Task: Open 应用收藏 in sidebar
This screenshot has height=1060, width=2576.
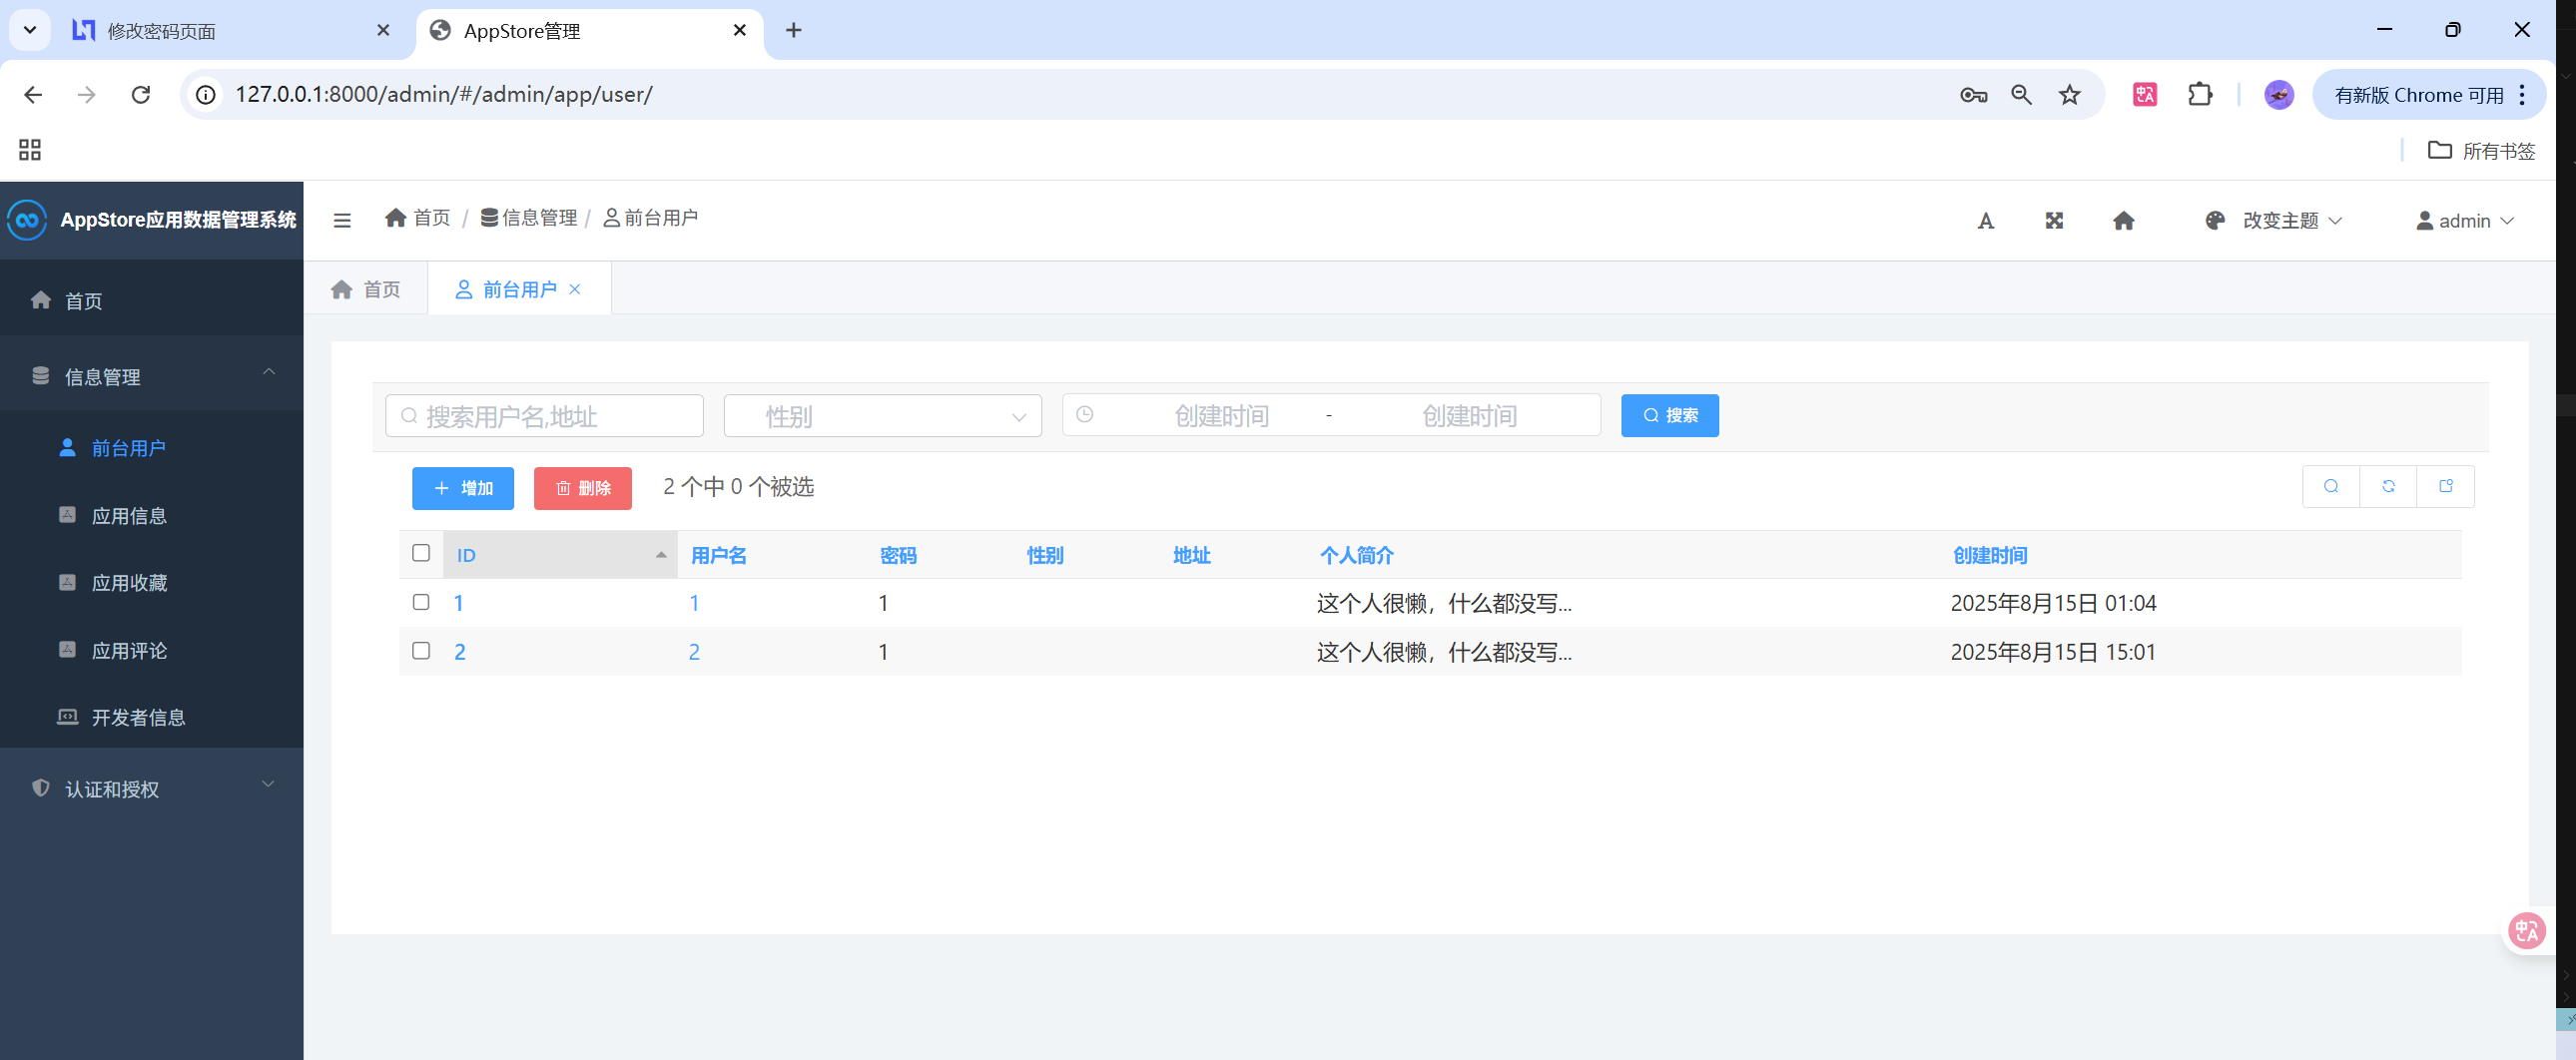Action: pos(152,582)
